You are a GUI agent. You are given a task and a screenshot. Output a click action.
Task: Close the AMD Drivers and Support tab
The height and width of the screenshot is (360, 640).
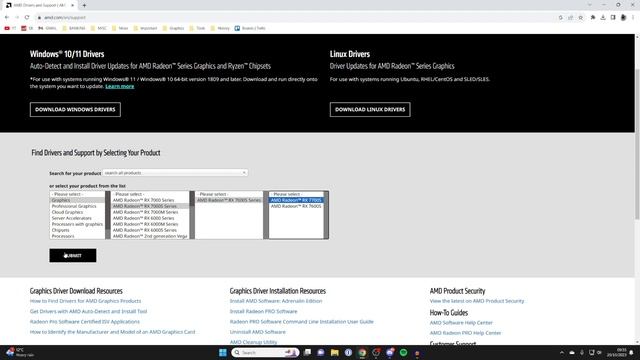click(x=73, y=5)
